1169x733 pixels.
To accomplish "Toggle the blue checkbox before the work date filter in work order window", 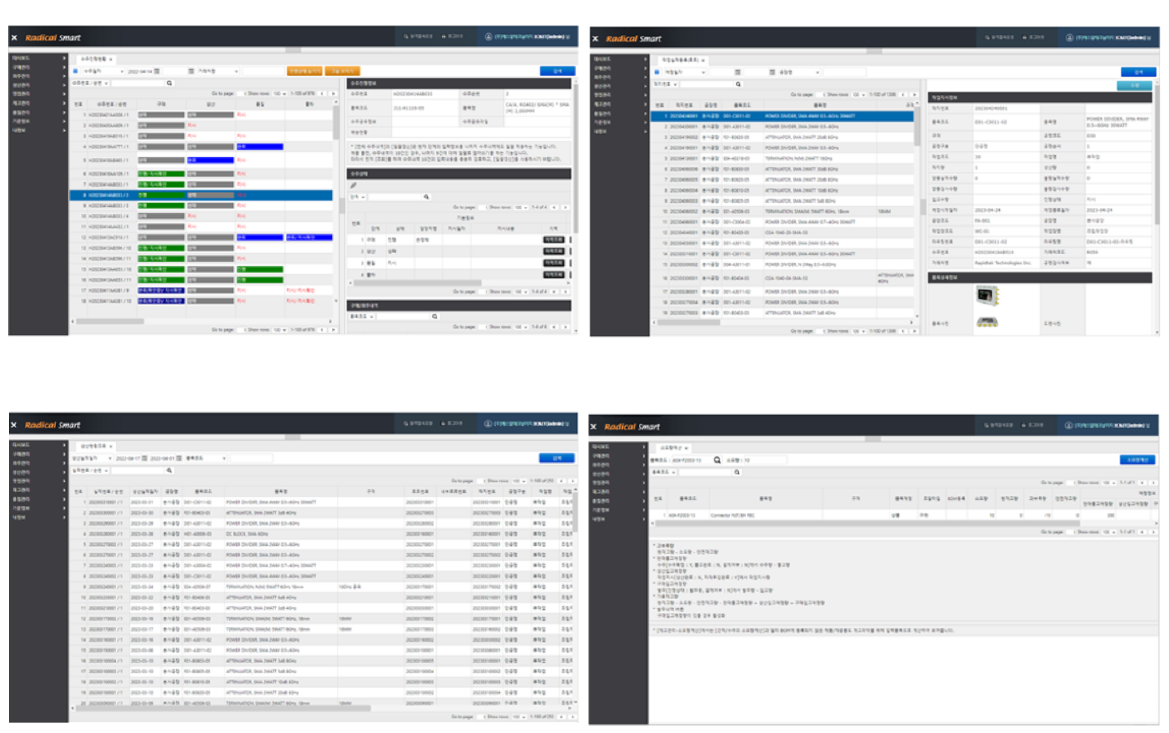I will [657, 72].
